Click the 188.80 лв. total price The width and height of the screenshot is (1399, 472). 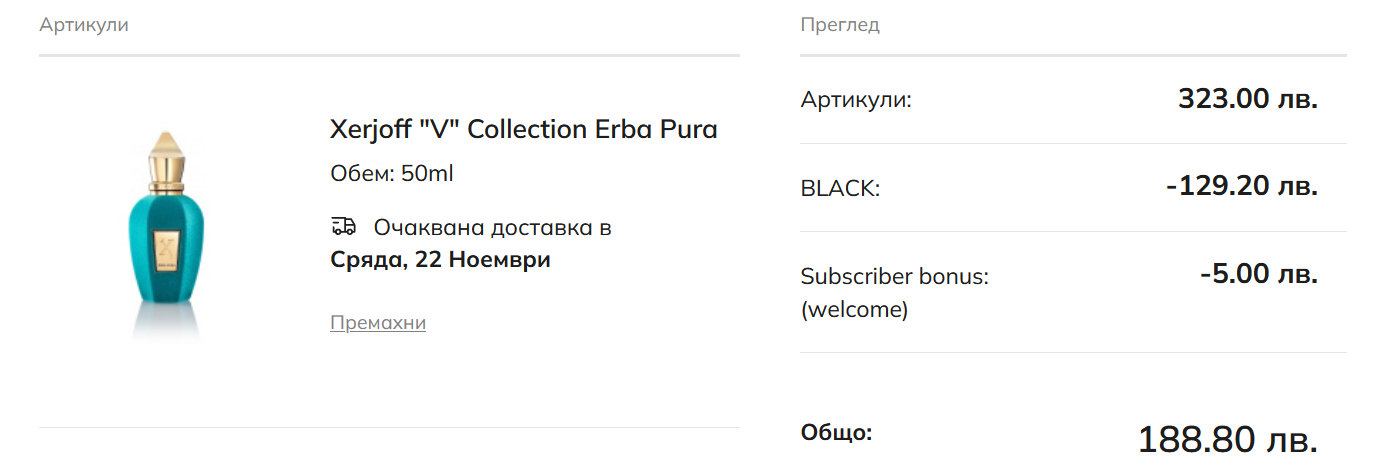tap(1227, 440)
